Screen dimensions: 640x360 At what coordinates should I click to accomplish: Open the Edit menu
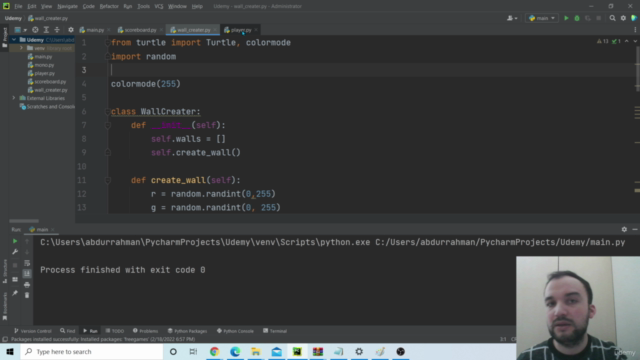pos(31,6)
